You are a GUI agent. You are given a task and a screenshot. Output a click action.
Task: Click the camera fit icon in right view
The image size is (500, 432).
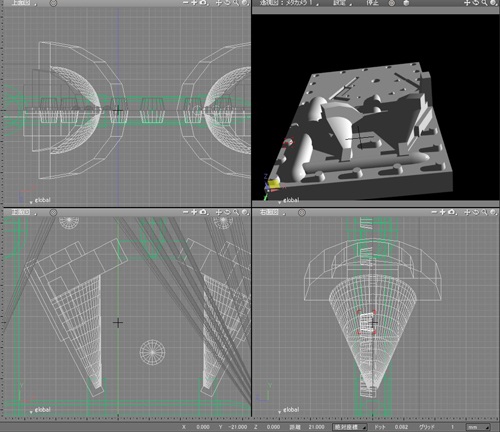coord(452,212)
